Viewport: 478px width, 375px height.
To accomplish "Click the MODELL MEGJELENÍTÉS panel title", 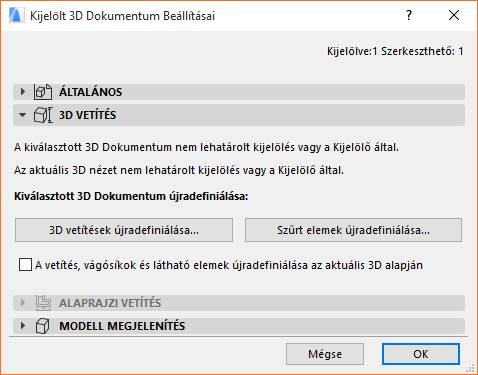I will click(x=122, y=326).
